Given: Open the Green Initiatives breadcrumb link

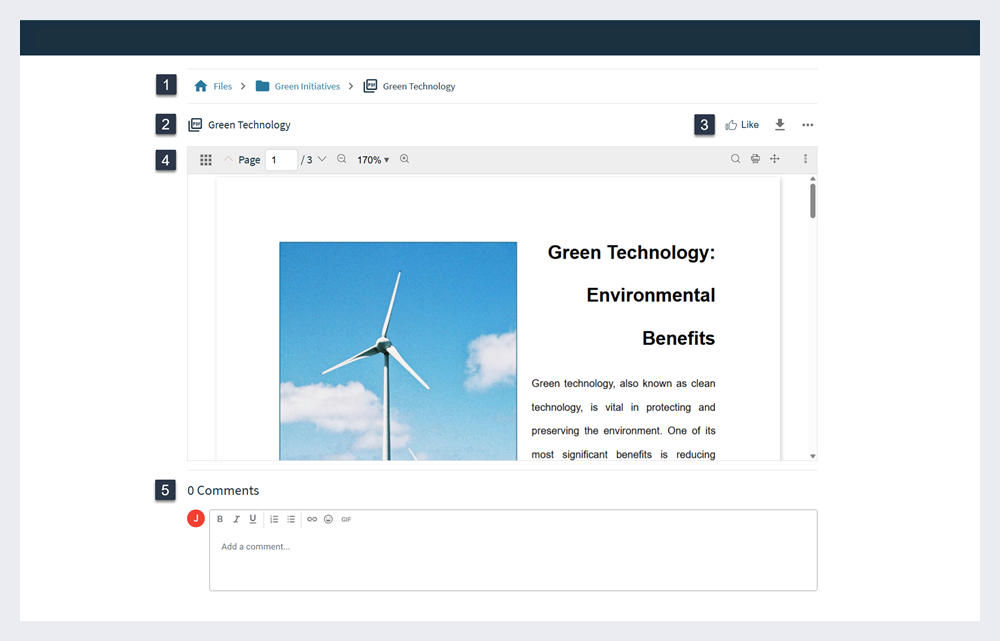Looking at the screenshot, I should pos(307,86).
